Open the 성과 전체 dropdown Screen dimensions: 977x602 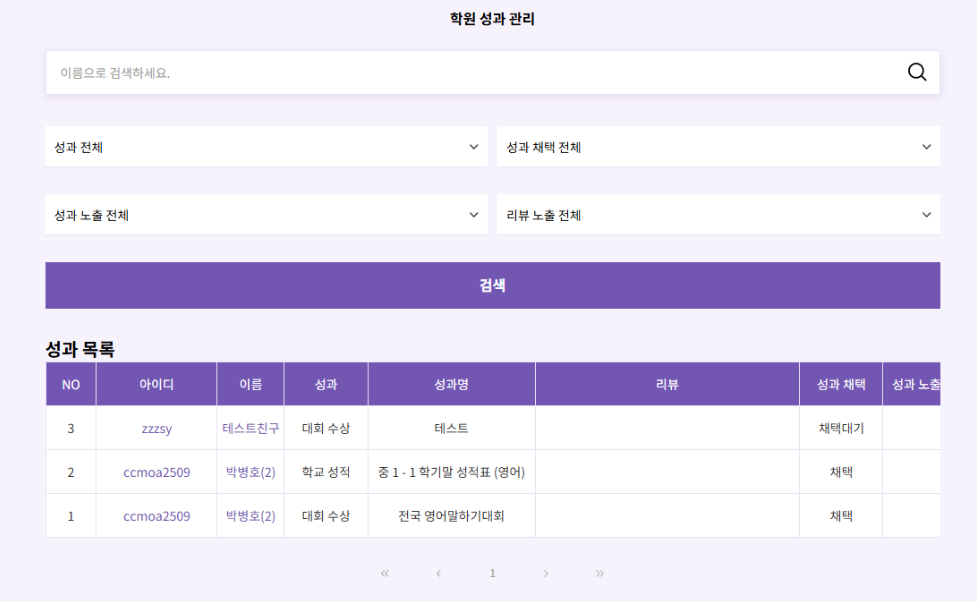[x=267, y=146]
